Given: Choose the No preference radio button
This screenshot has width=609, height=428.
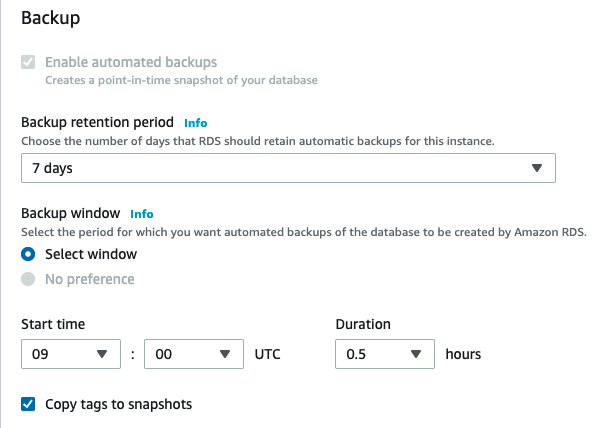Looking at the screenshot, I should 28,279.
